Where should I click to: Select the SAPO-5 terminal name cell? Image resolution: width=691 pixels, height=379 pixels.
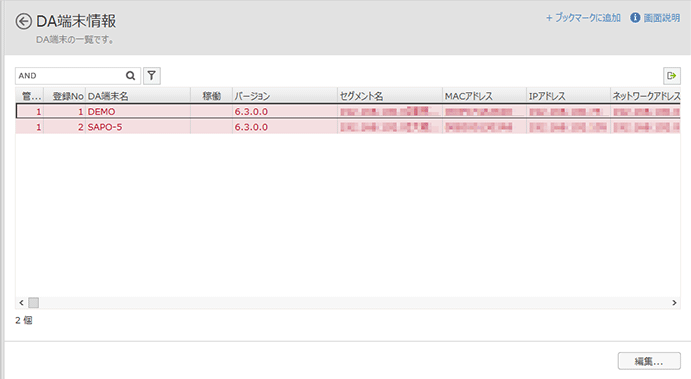point(137,127)
